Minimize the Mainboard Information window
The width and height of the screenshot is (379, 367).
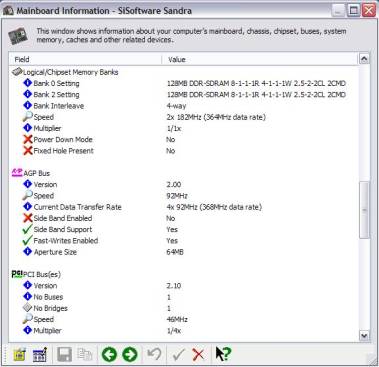pos(338,10)
